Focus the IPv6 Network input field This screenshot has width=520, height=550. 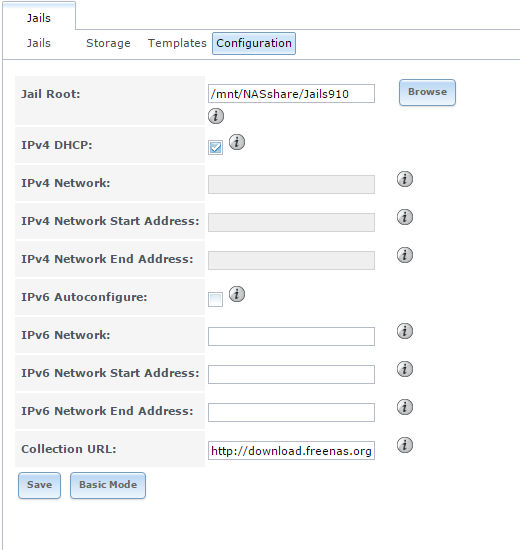[291, 336]
